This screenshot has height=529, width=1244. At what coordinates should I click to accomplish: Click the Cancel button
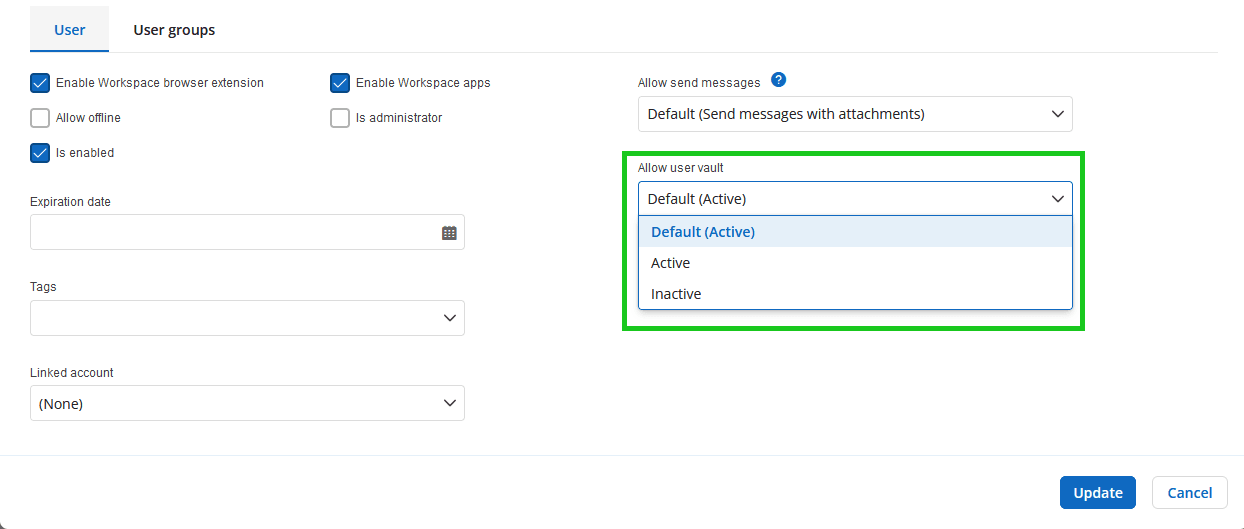click(x=1189, y=492)
